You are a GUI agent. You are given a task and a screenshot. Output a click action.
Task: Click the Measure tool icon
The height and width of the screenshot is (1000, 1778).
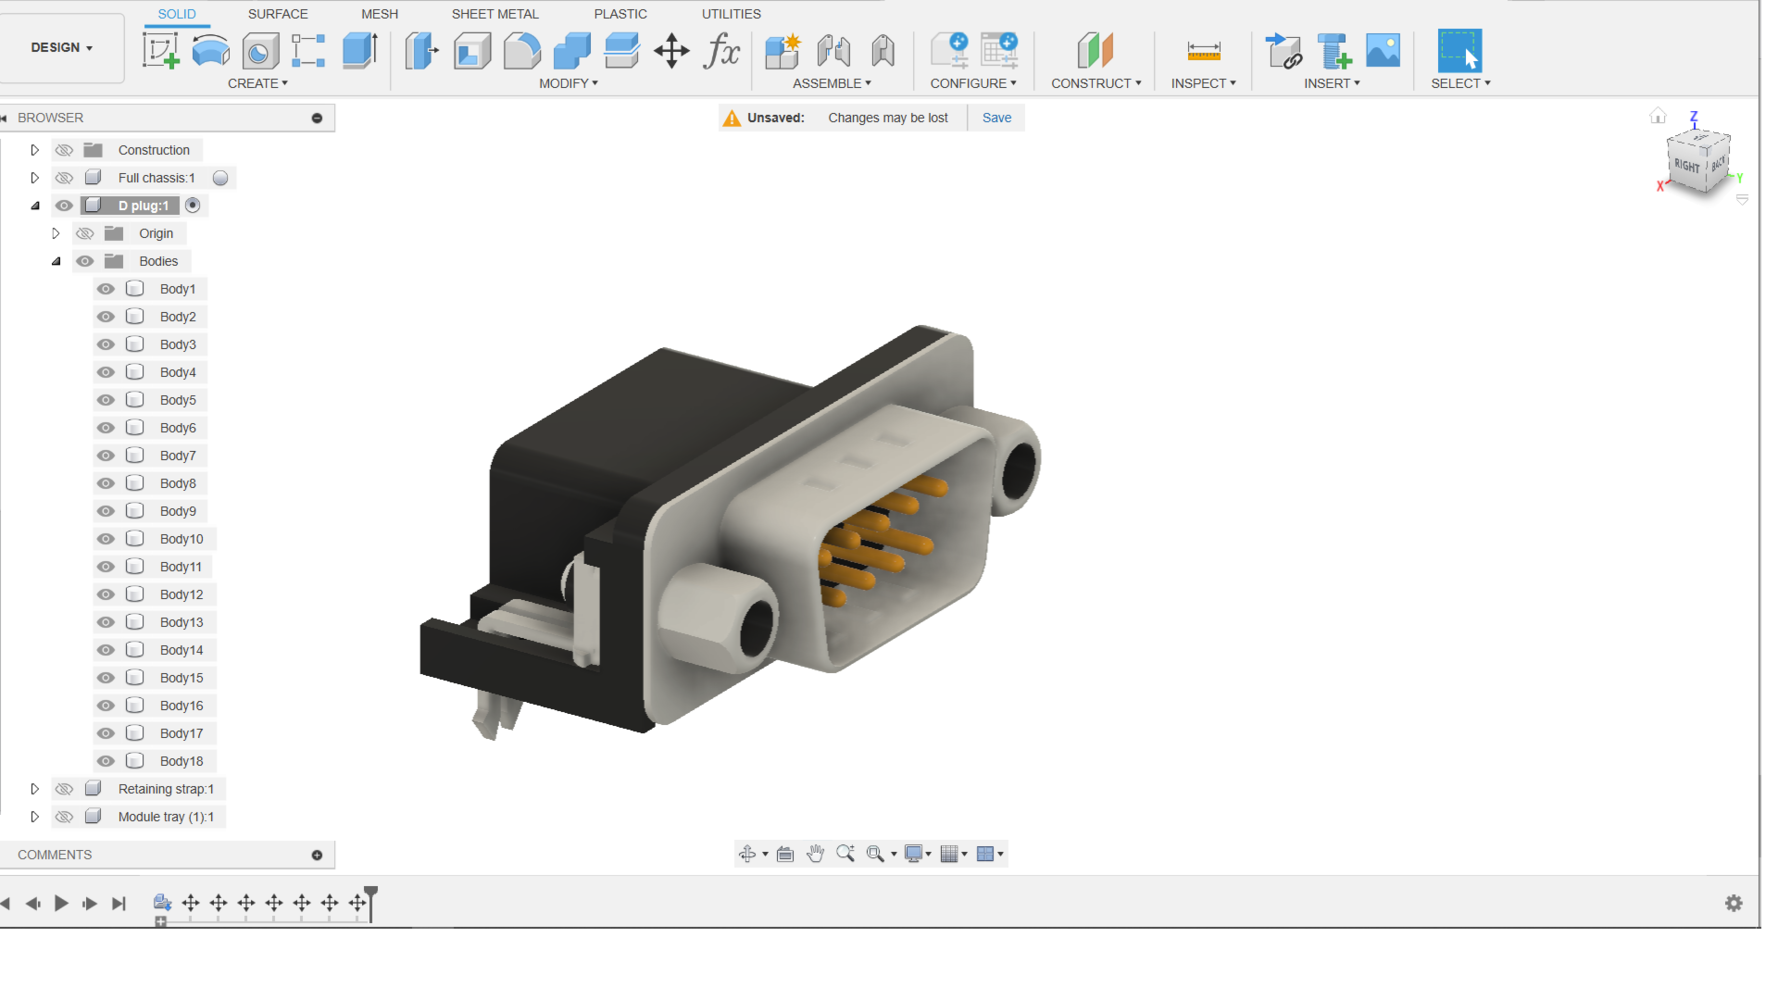(1203, 50)
